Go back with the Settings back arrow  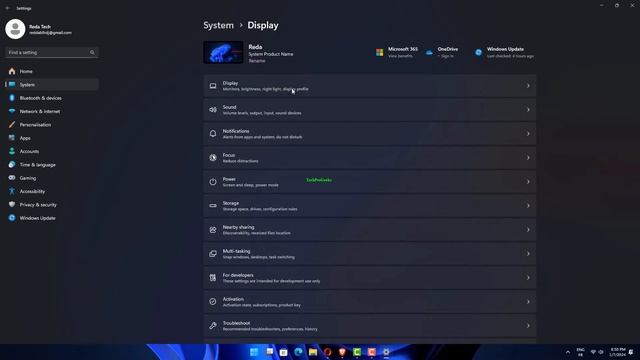7,8
